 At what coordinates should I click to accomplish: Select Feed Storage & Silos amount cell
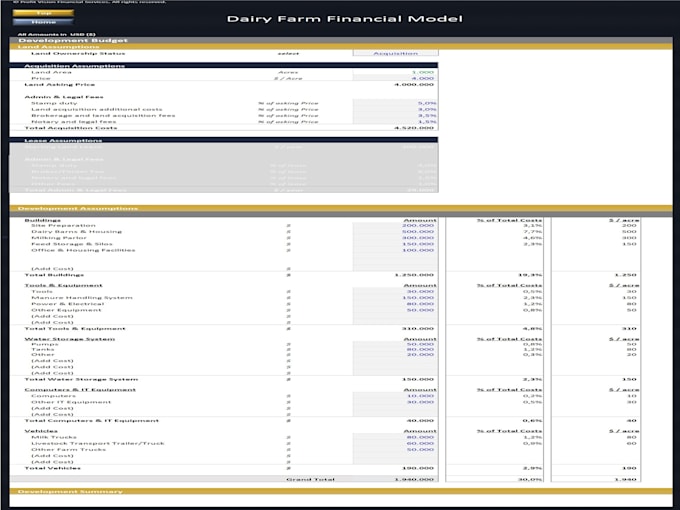tap(396, 244)
